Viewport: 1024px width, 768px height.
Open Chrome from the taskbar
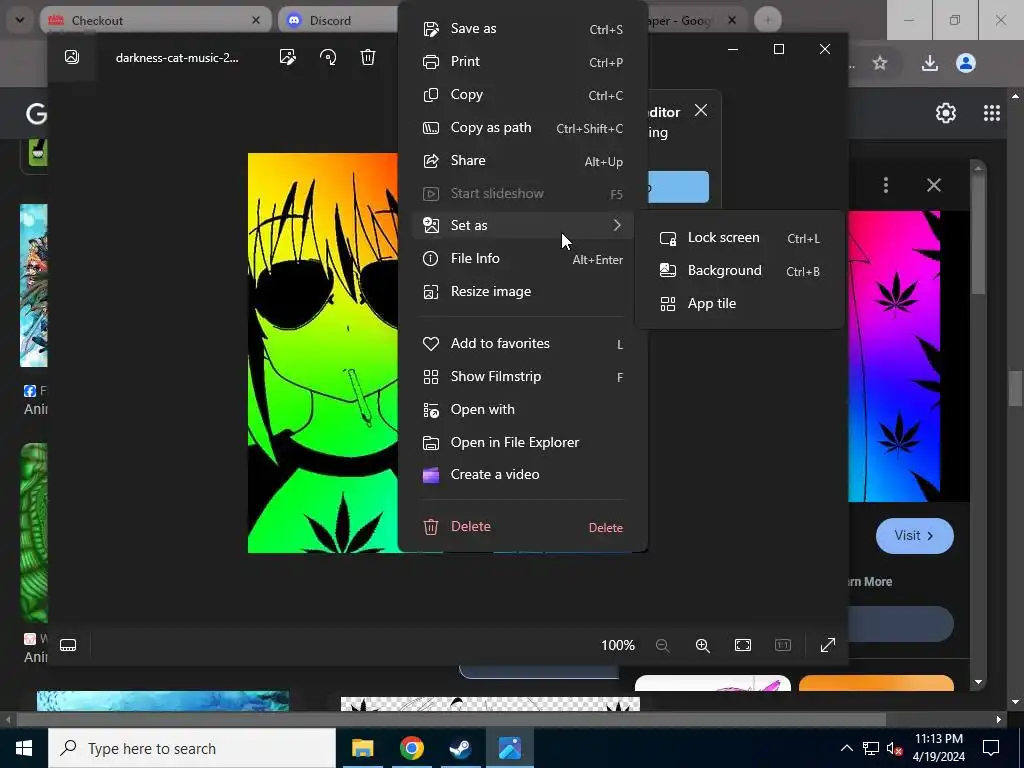[x=411, y=748]
